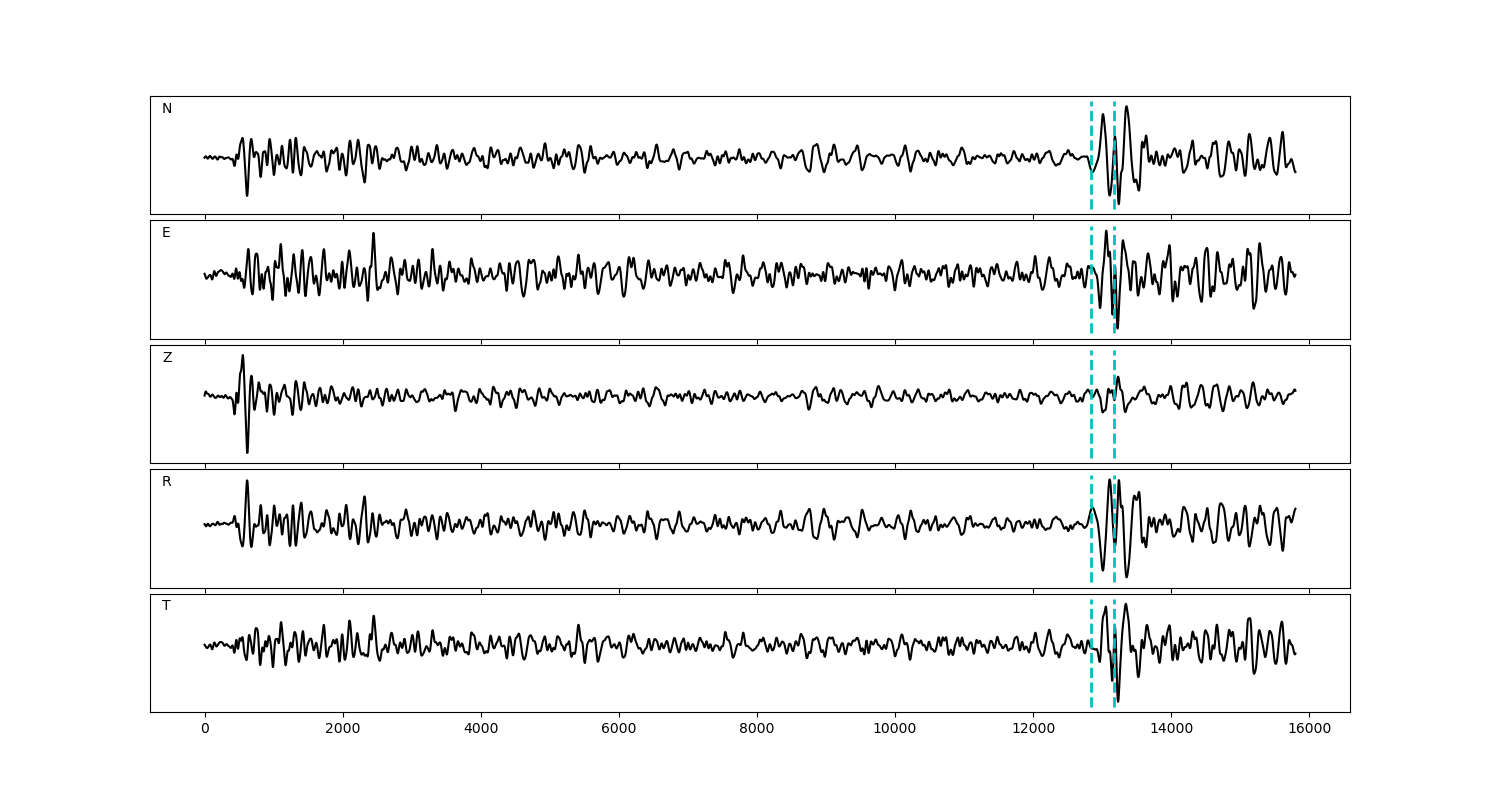Image resolution: width=1500 pixels, height=800 pixels.
Task: Select the first cyan dashed line in T panel
Action: (1091, 680)
